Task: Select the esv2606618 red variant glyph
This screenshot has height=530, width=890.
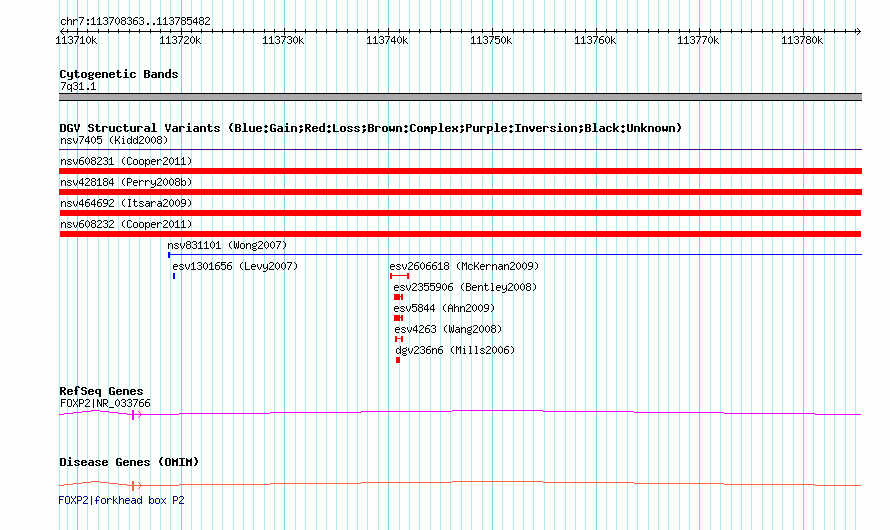Action: 400,276
